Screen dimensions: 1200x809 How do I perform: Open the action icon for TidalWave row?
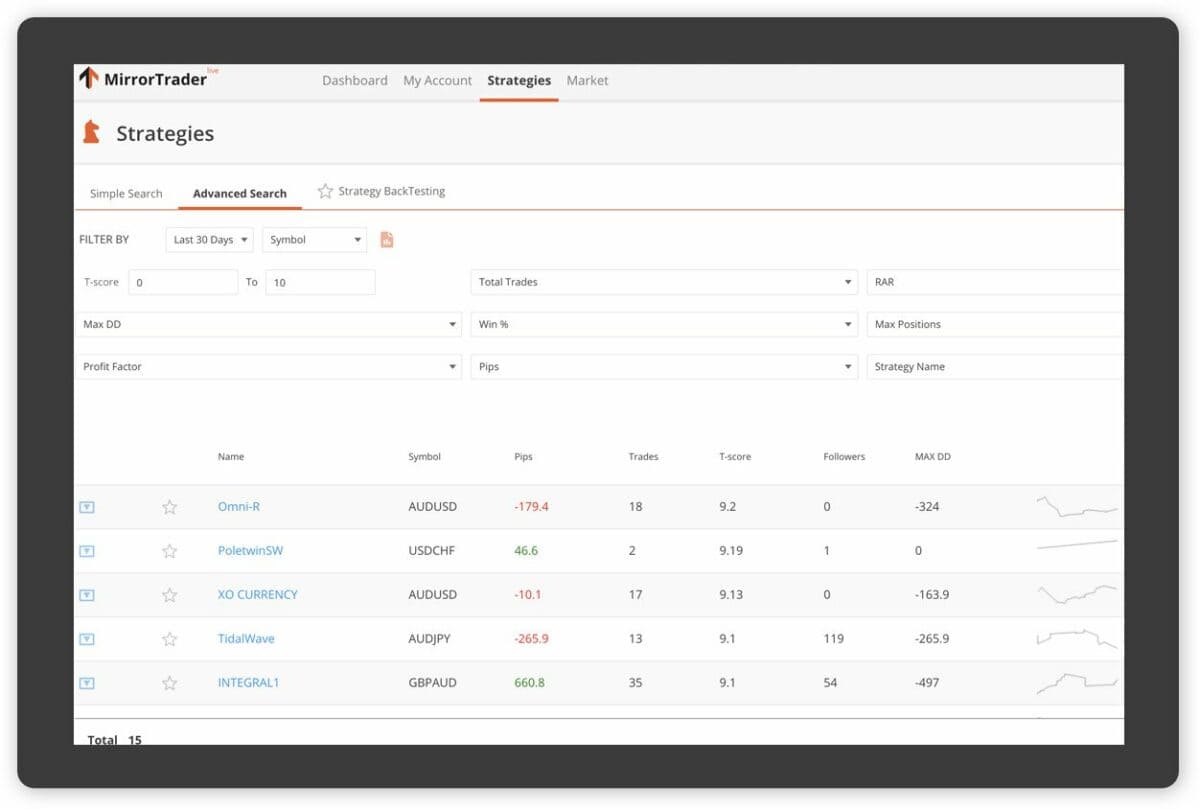click(87, 639)
